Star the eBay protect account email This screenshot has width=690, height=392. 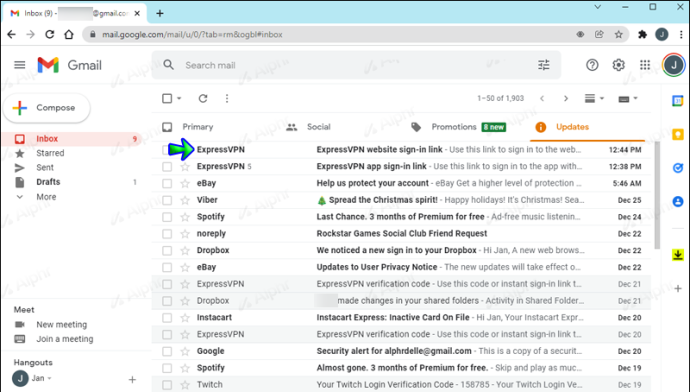pos(185,183)
